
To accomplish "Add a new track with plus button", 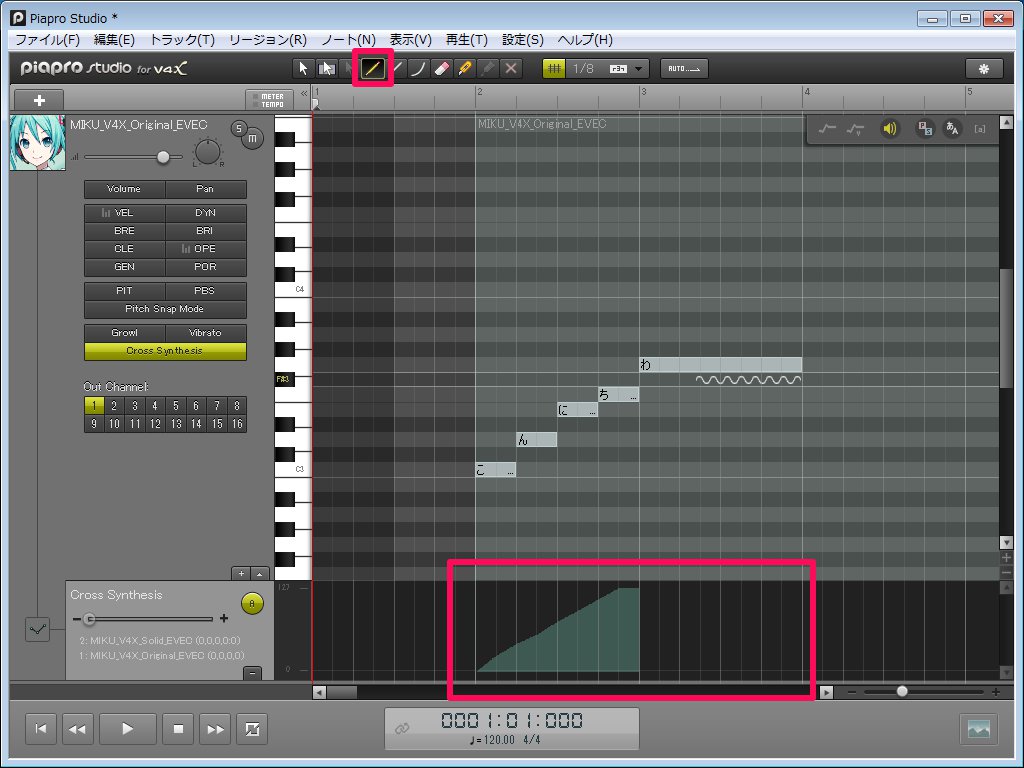I will [39, 101].
